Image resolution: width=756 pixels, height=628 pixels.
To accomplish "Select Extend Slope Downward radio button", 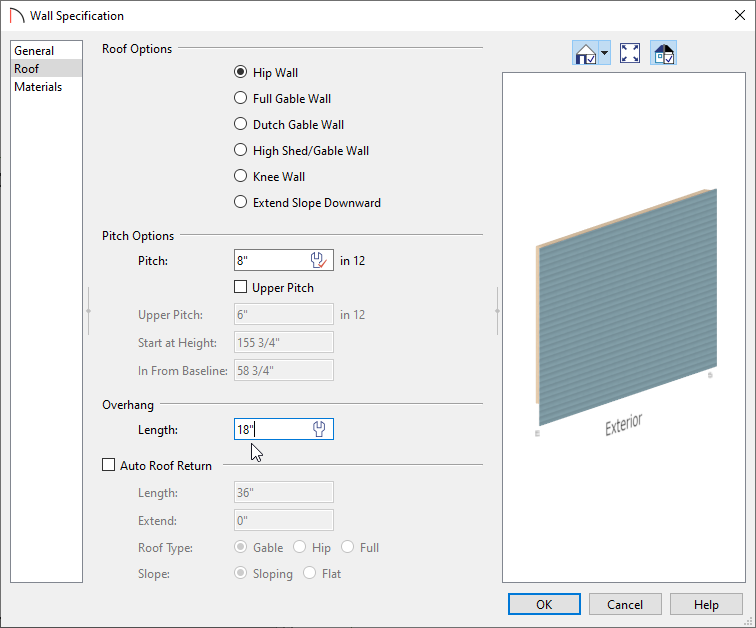I will (240, 202).
